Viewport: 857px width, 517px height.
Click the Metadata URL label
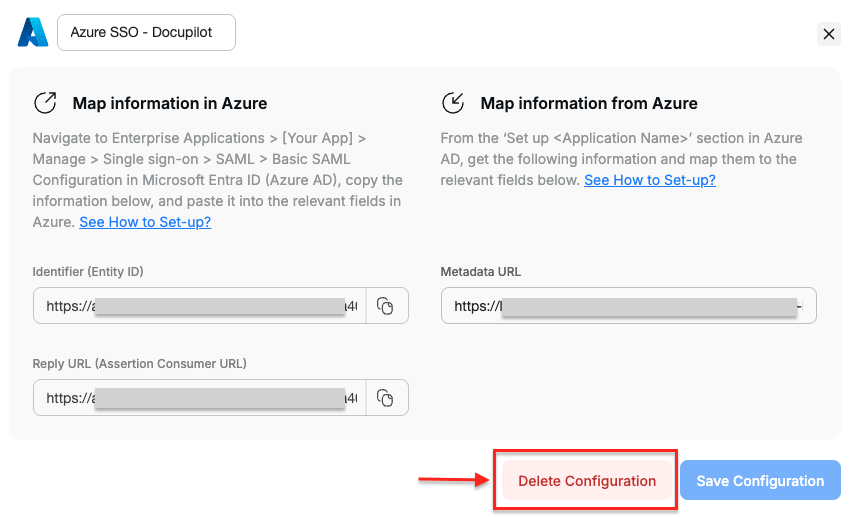coord(480,272)
